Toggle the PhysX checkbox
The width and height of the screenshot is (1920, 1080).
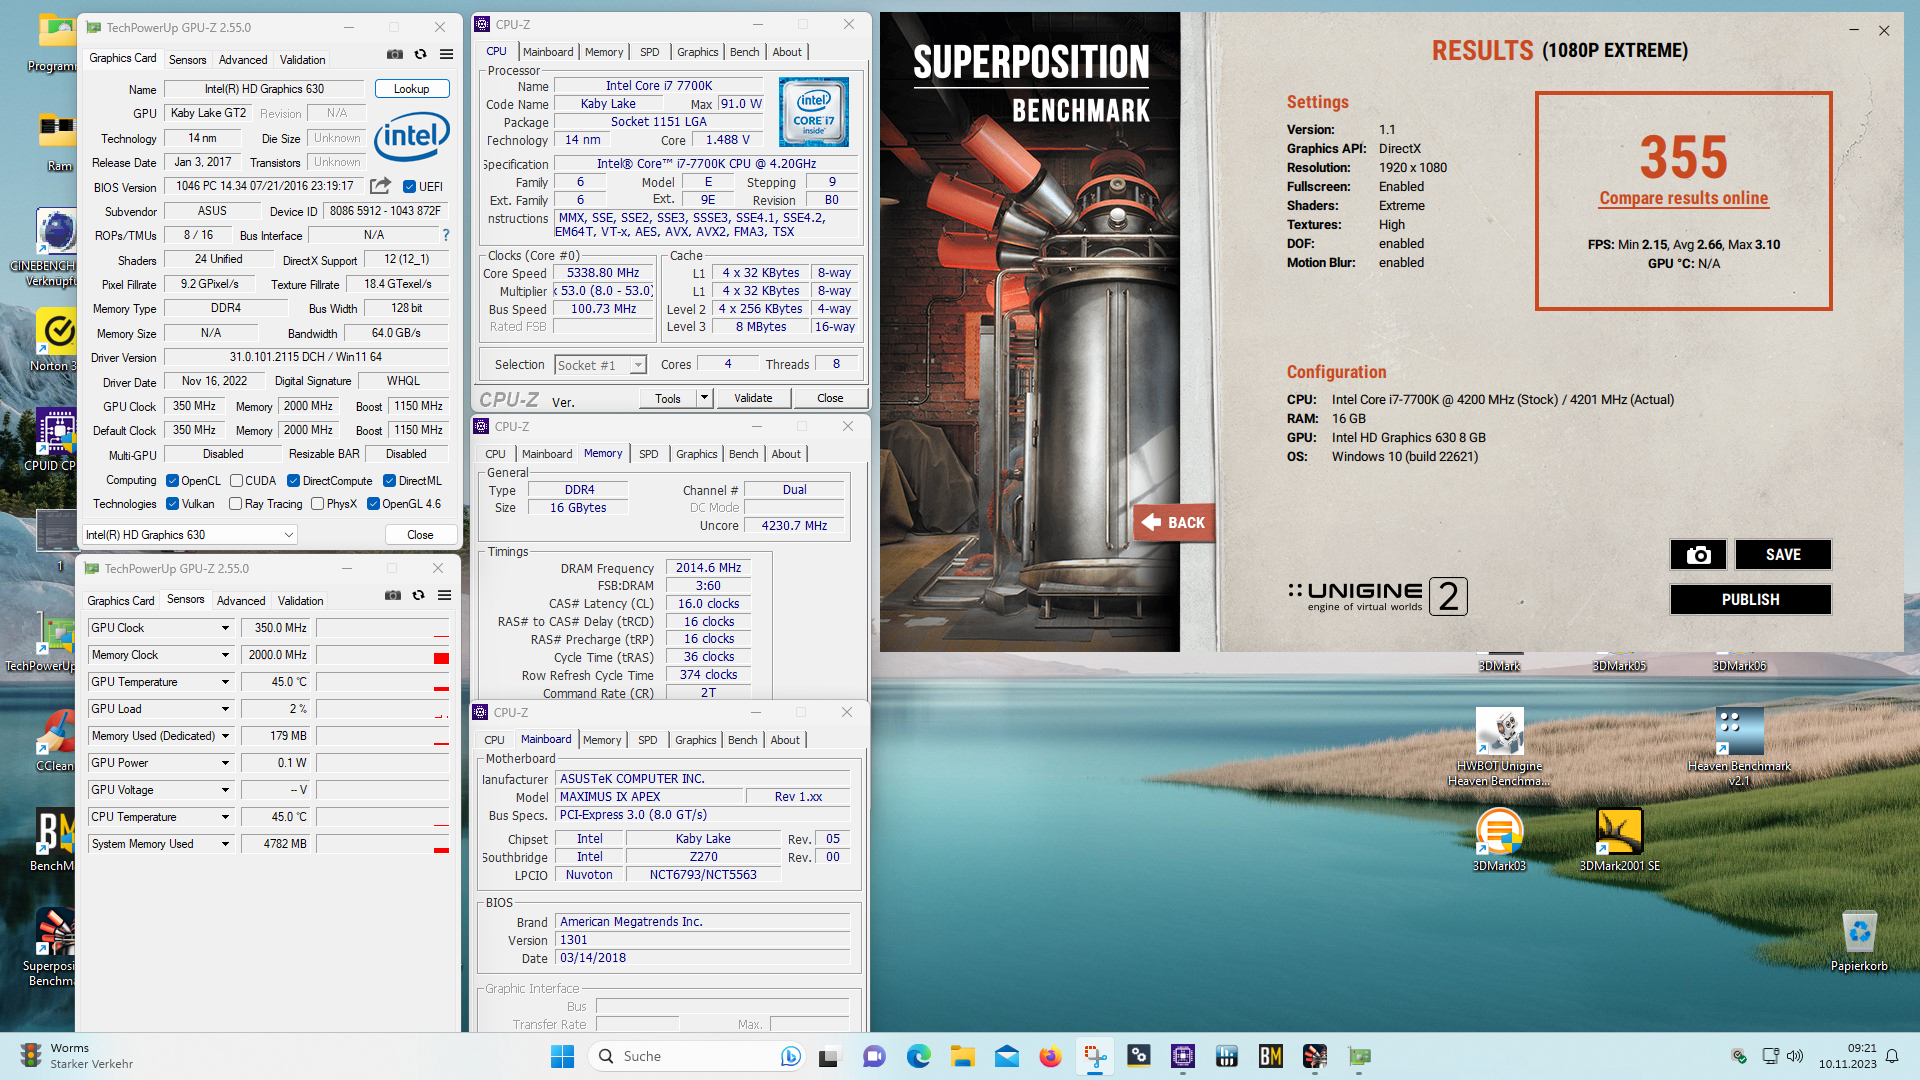pyautogui.click(x=317, y=504)
